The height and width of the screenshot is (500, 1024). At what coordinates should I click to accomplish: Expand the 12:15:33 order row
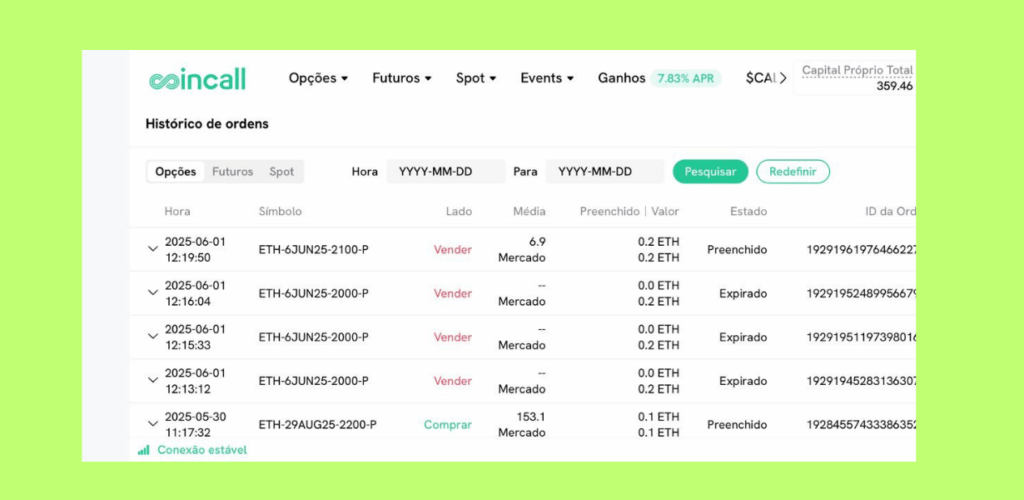coord(153,337)
